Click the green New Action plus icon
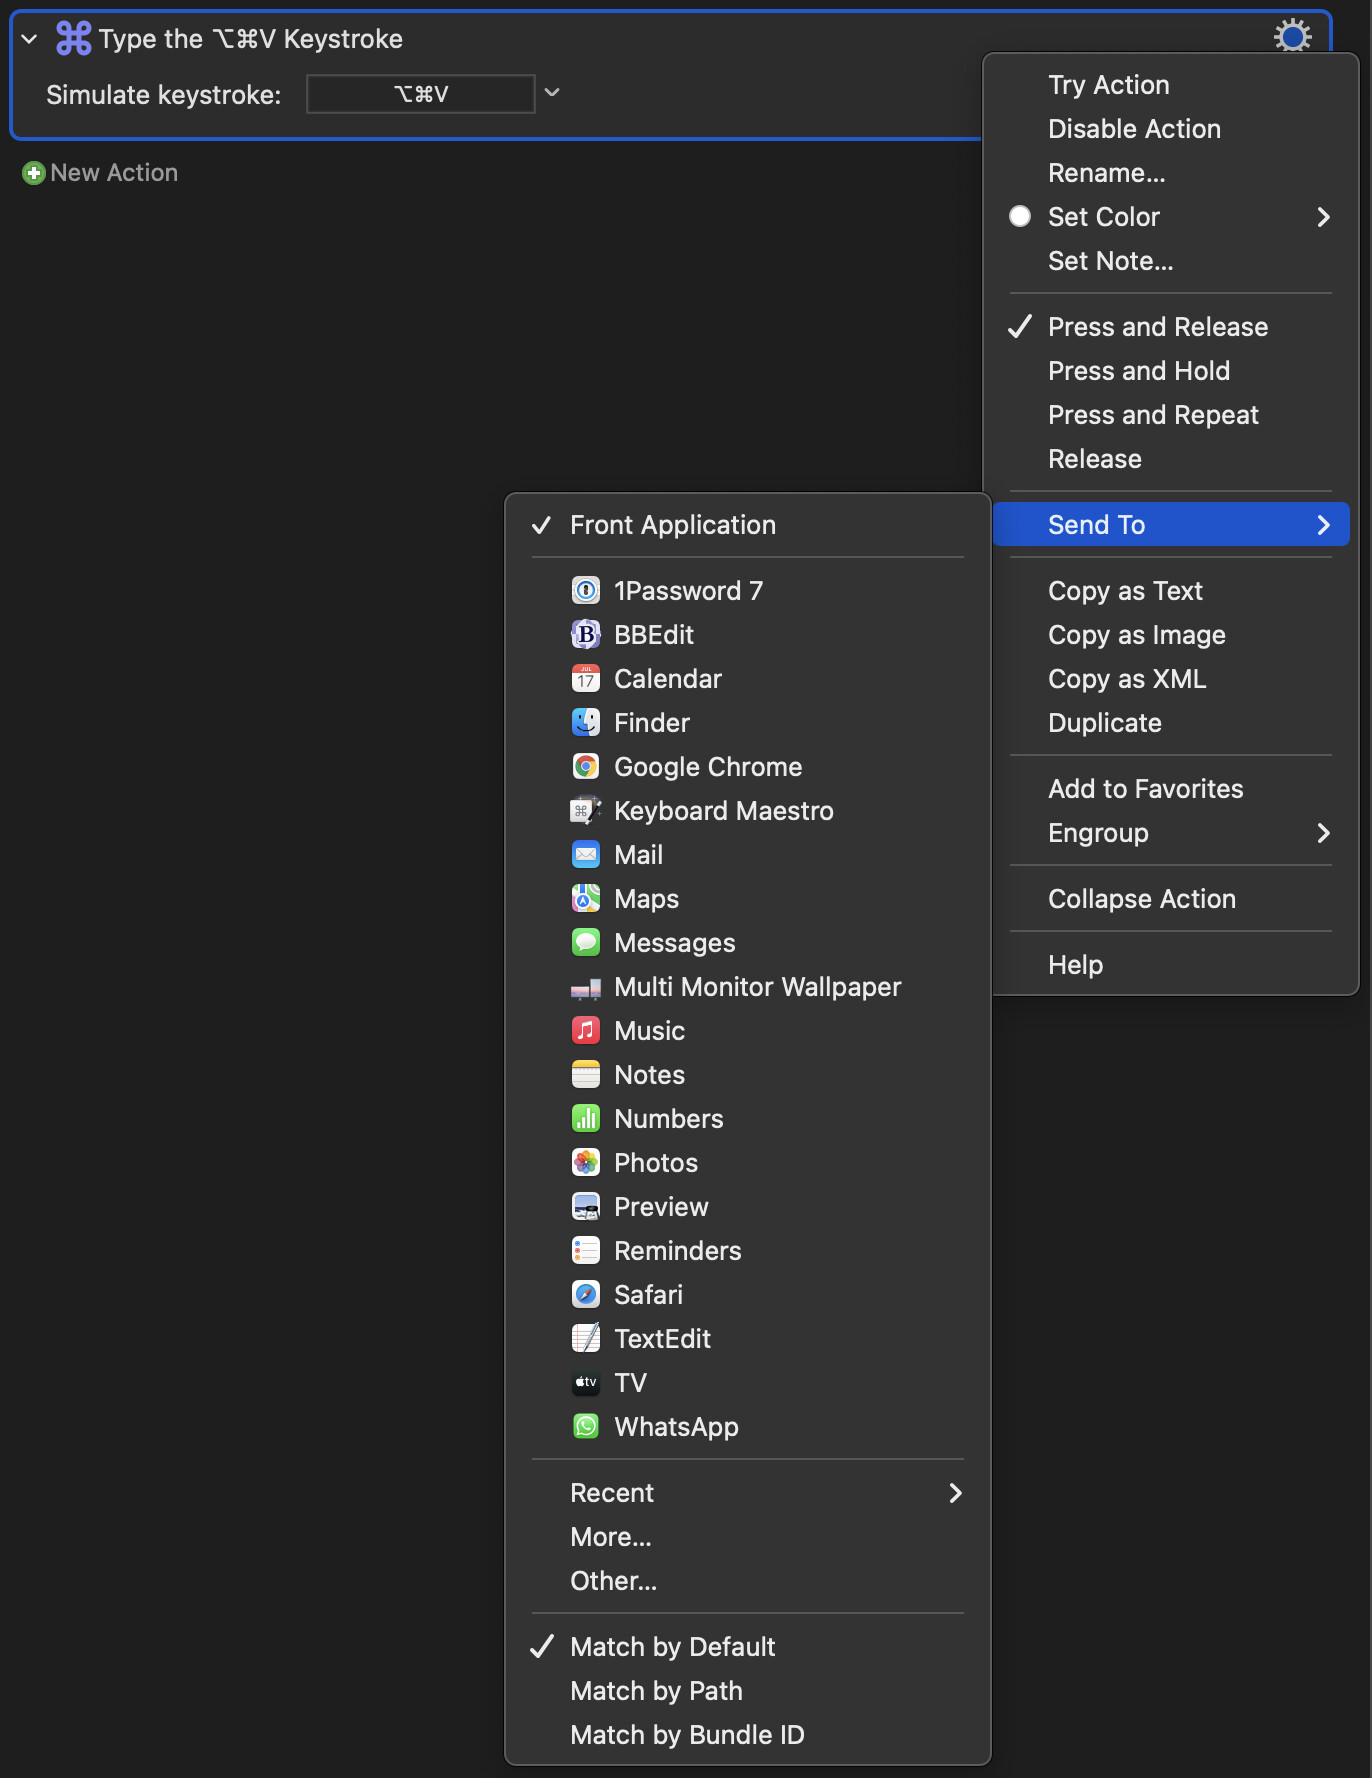Viewport: 1372px width, 1778px height. point(34,173)
